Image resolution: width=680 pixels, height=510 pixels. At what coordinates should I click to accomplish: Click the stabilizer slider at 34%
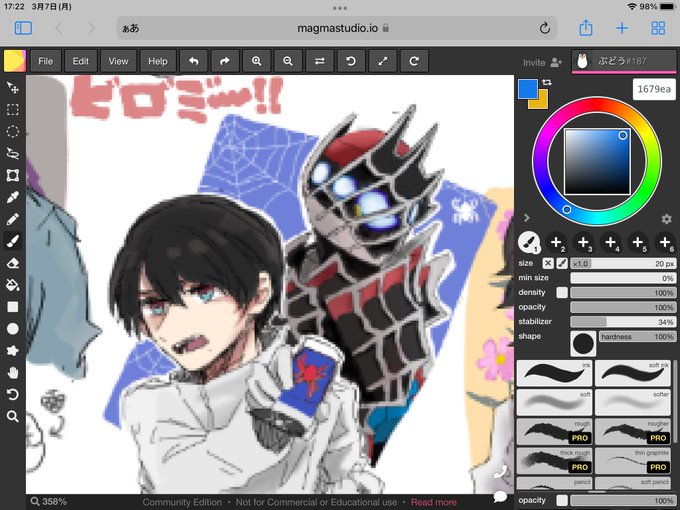(623, 322)
